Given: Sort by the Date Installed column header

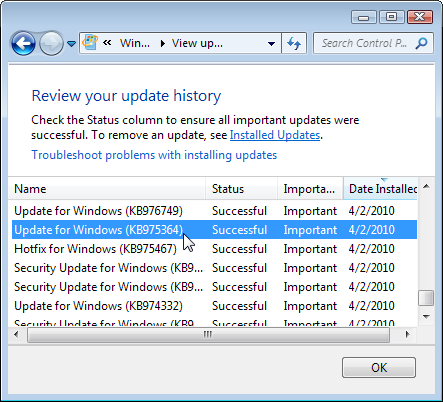Looking at the screenshot, I should coord(380,189).
